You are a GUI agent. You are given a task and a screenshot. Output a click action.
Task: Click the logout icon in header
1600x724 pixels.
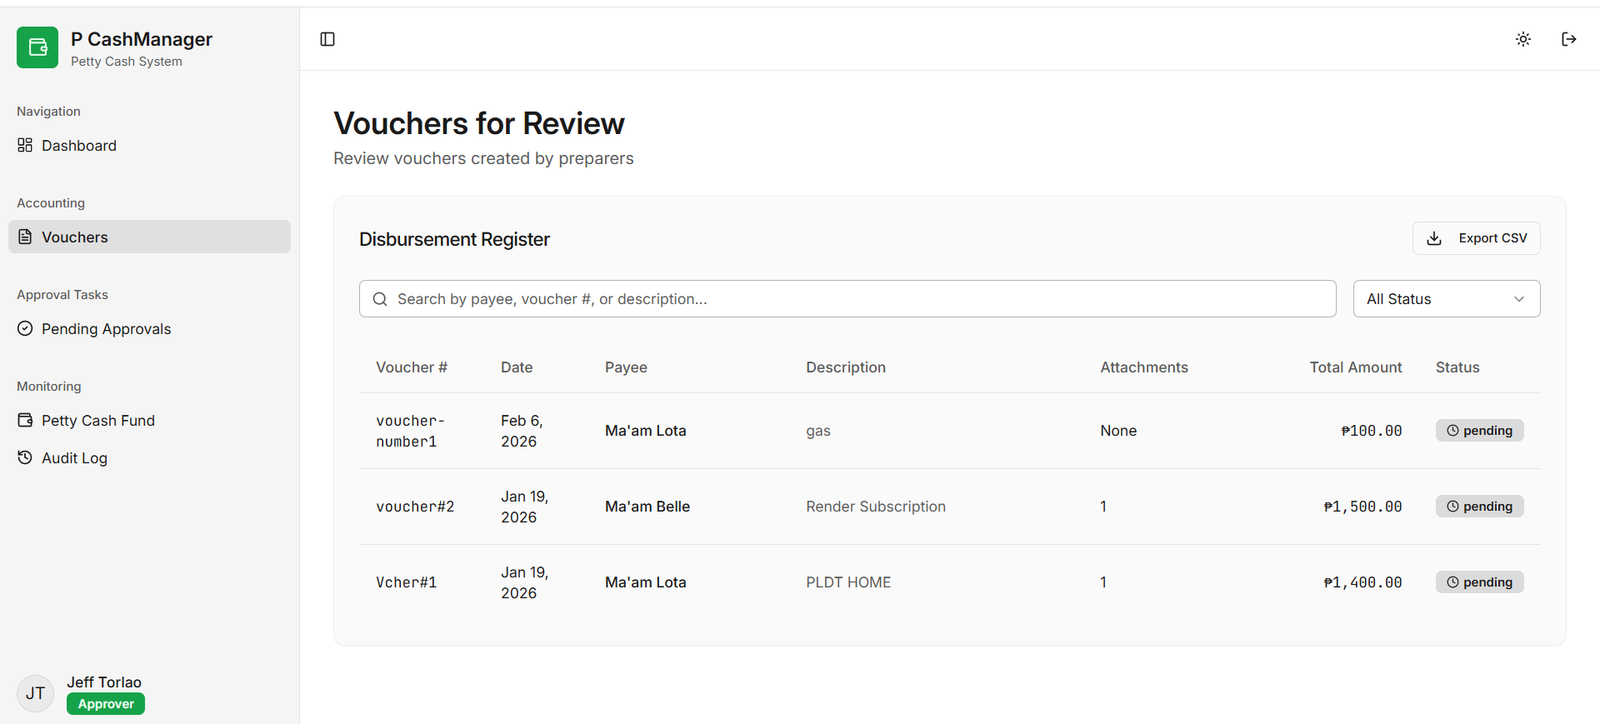[1569, 39]
